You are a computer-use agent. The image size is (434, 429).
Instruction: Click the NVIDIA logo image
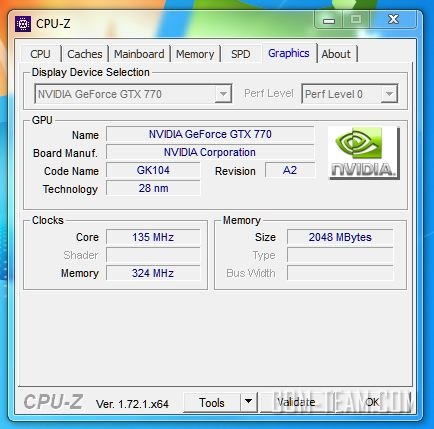click(364, 153)
